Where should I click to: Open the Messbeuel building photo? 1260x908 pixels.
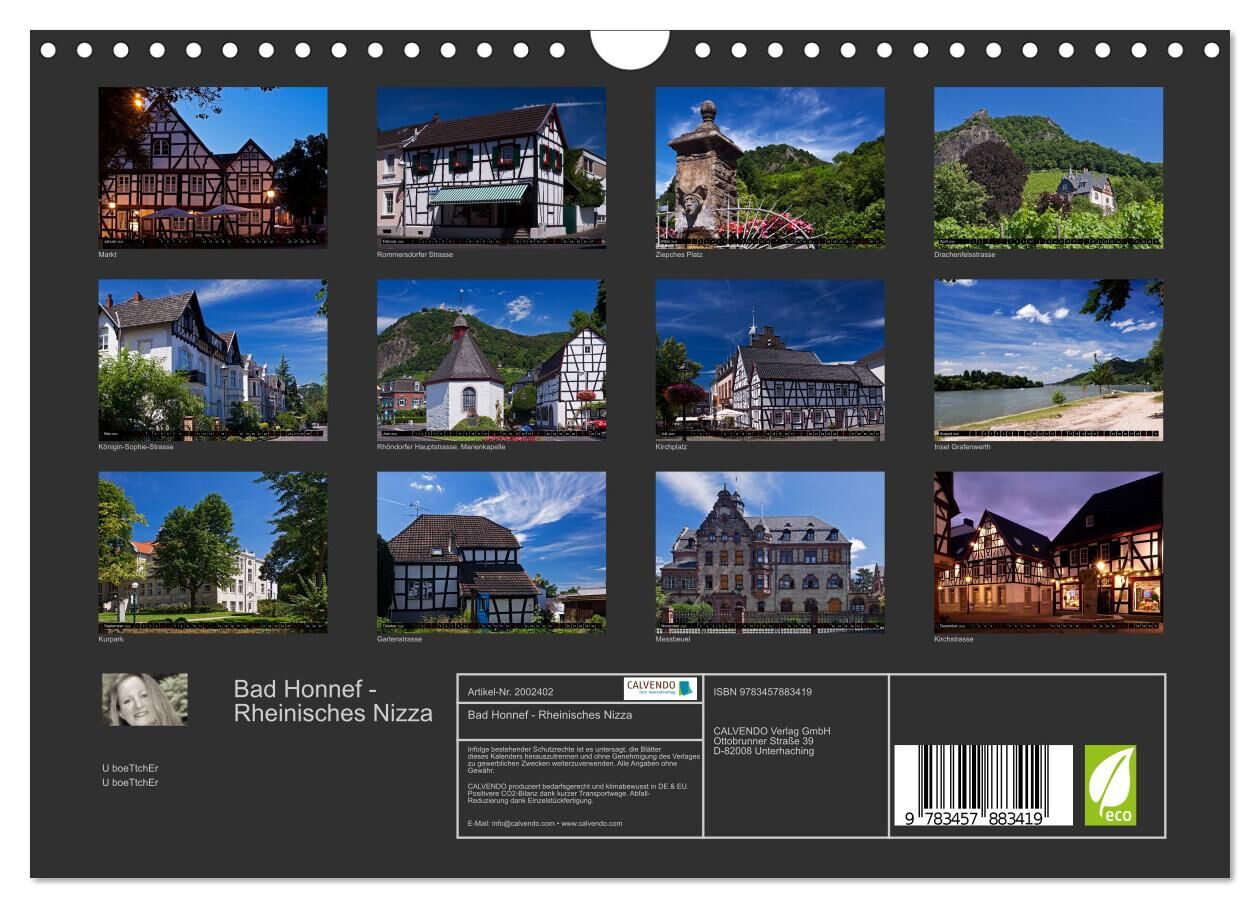click(x=769, y=552)
